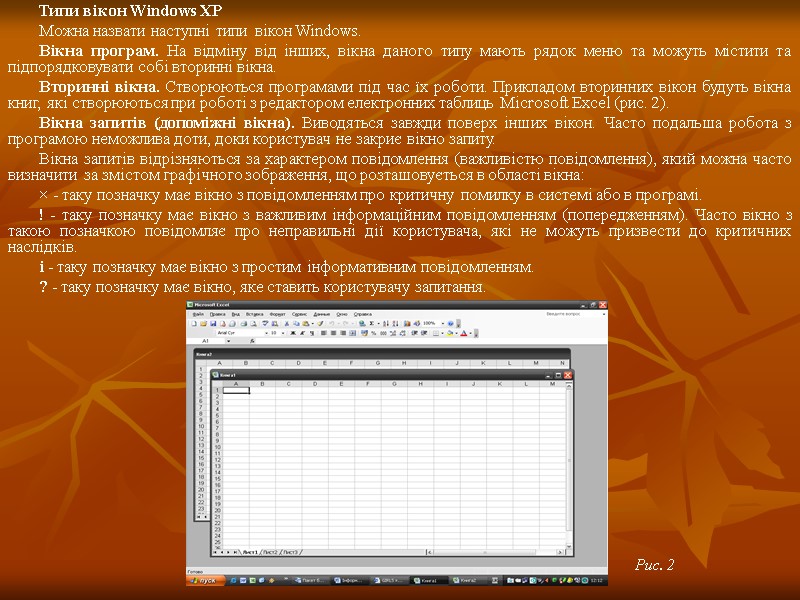
Task: Switch to the Лист2 sheet tab
Action: [273, 552]
